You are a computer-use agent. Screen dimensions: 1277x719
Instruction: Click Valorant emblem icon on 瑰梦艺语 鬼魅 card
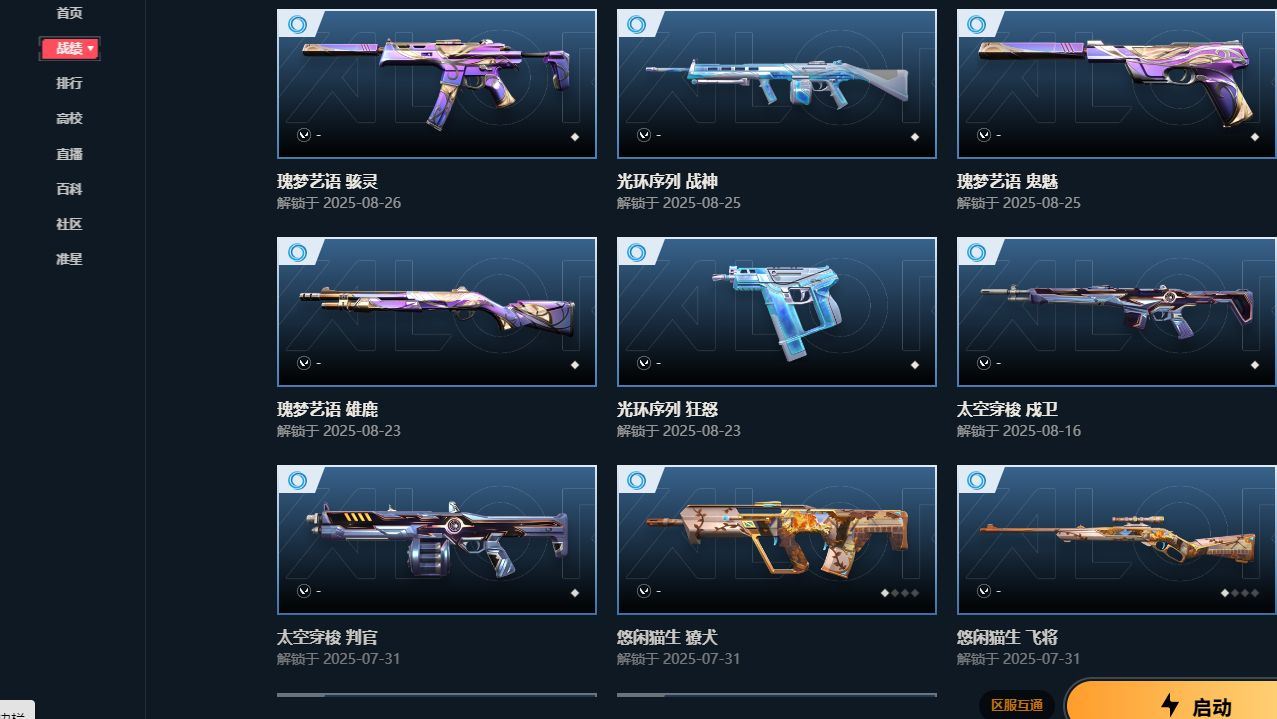pyautogui.click(x=984, y=135)
